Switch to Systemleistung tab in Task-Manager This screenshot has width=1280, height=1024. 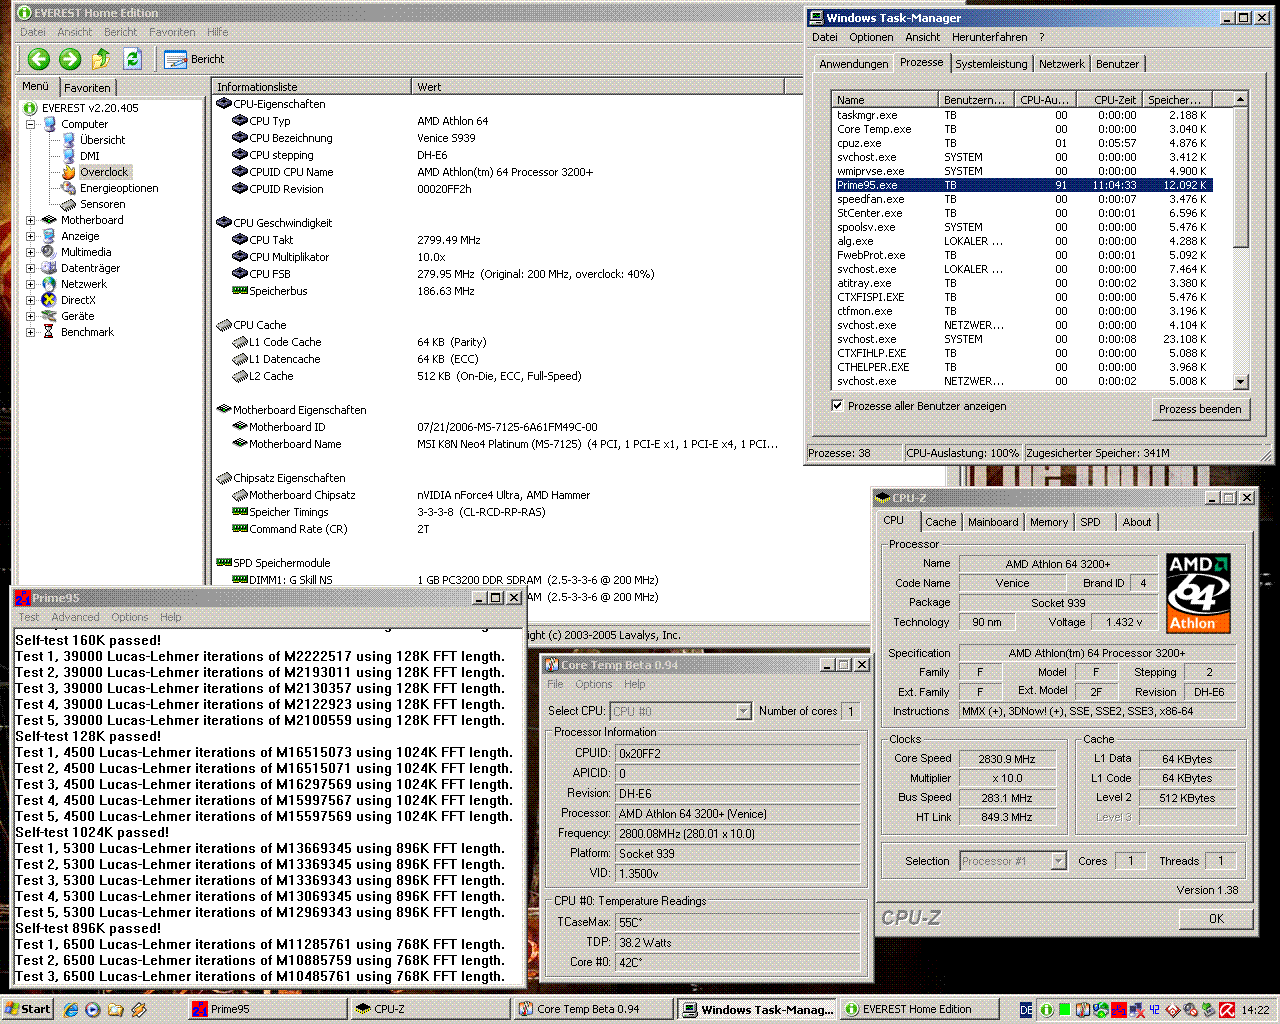pos(991,64)
